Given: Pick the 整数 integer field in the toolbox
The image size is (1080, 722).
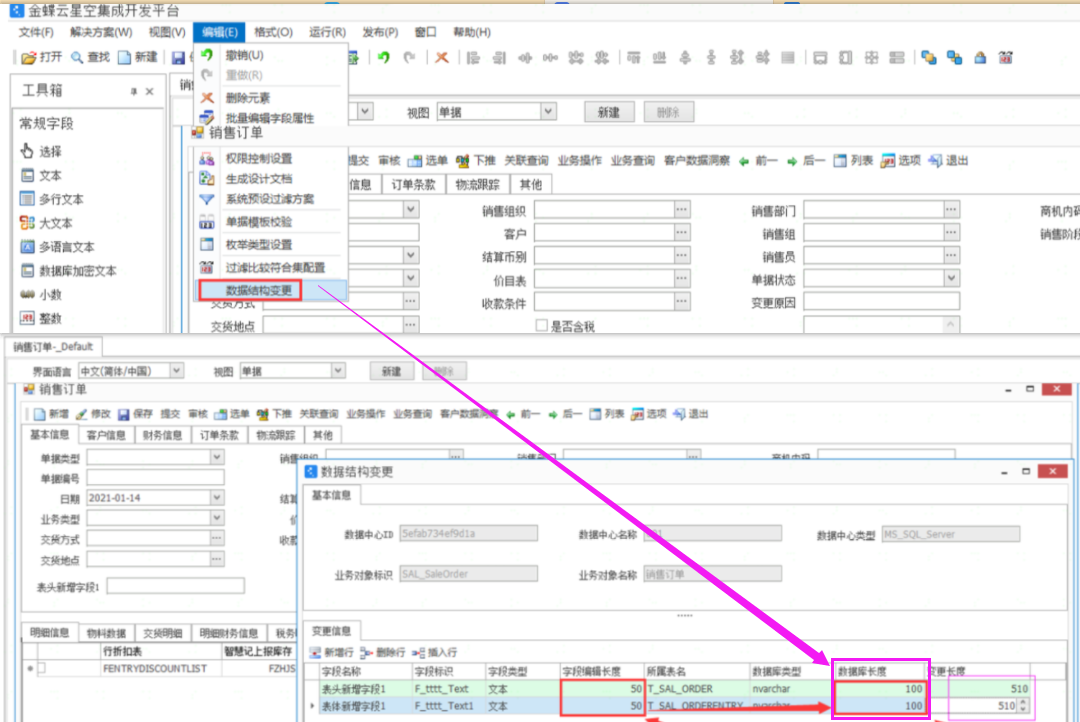Looking at the screenshot, I should pyautogui.click(x=41, y=318).
